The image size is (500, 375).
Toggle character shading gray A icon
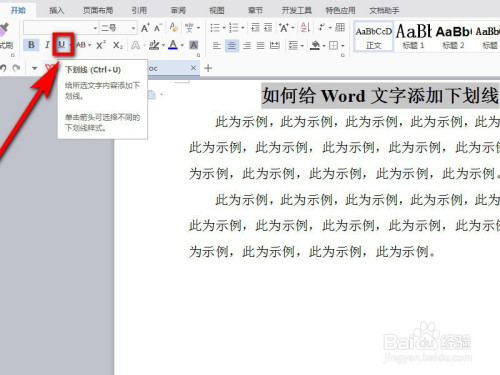click(x=194, y=45)
